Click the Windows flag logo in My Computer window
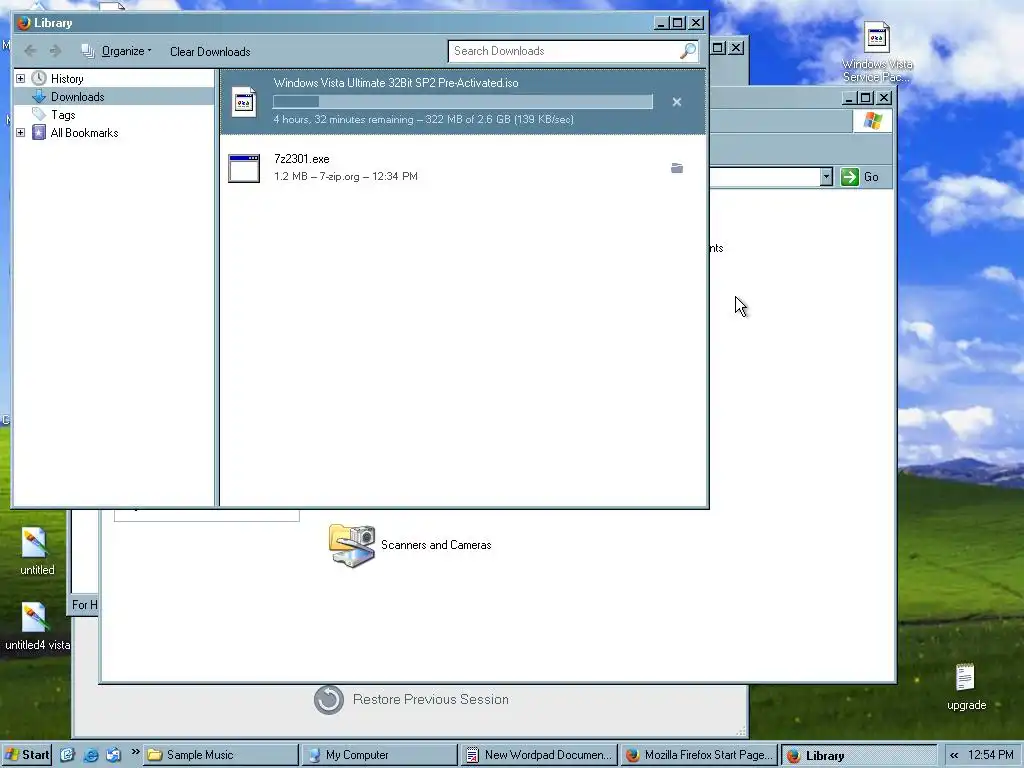 (x=872, y=121)
